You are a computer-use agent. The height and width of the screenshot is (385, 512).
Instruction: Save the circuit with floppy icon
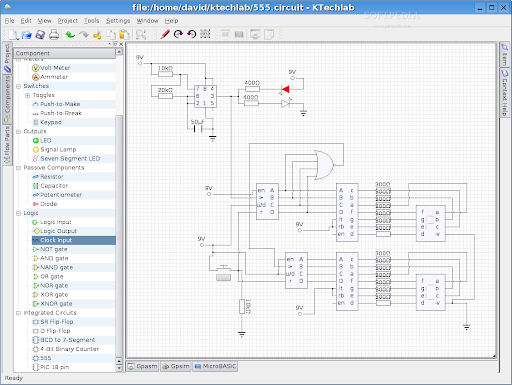pos(40,34)
